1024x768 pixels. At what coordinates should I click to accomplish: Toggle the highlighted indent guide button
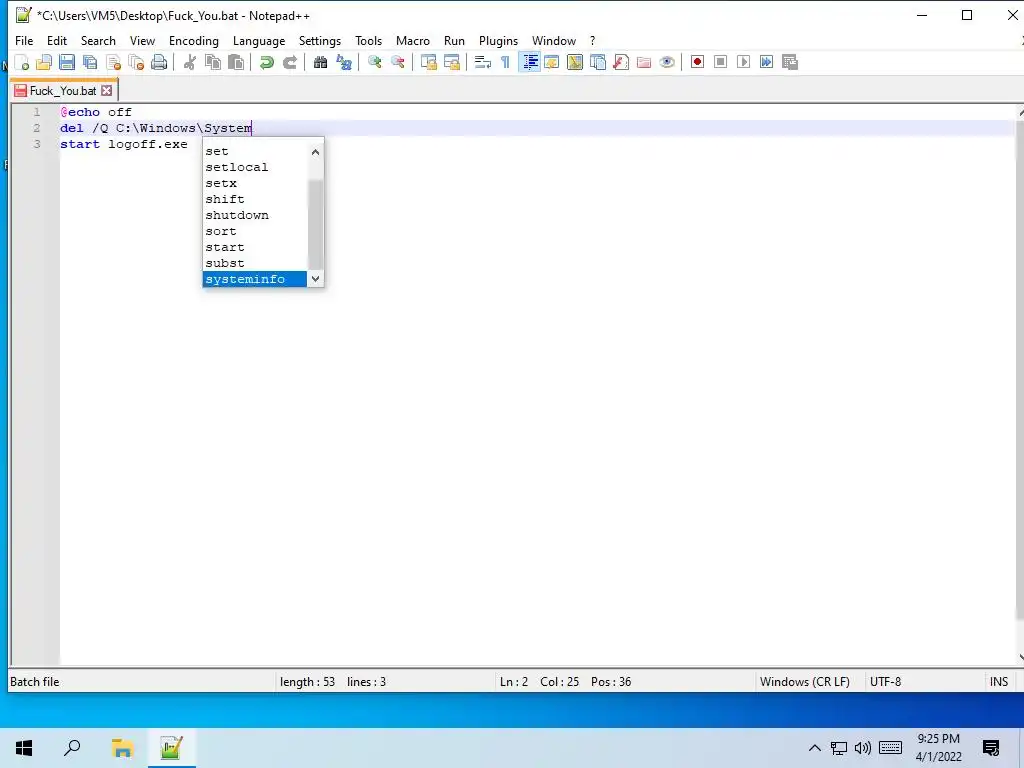coord(530,62)
